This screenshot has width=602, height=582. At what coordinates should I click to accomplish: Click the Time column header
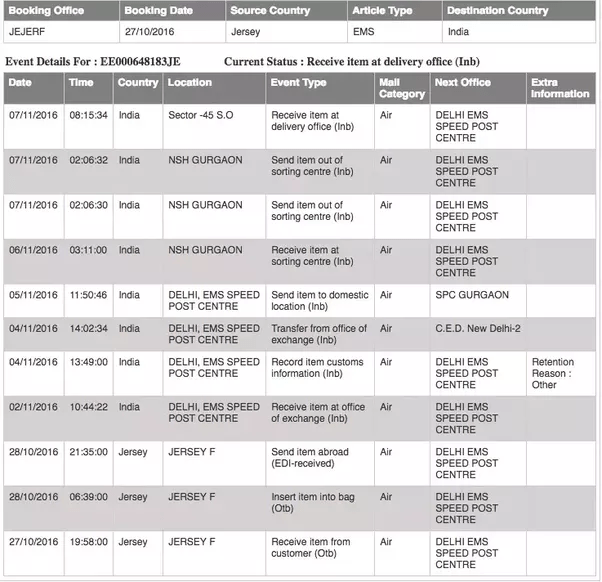pos(89,88)
